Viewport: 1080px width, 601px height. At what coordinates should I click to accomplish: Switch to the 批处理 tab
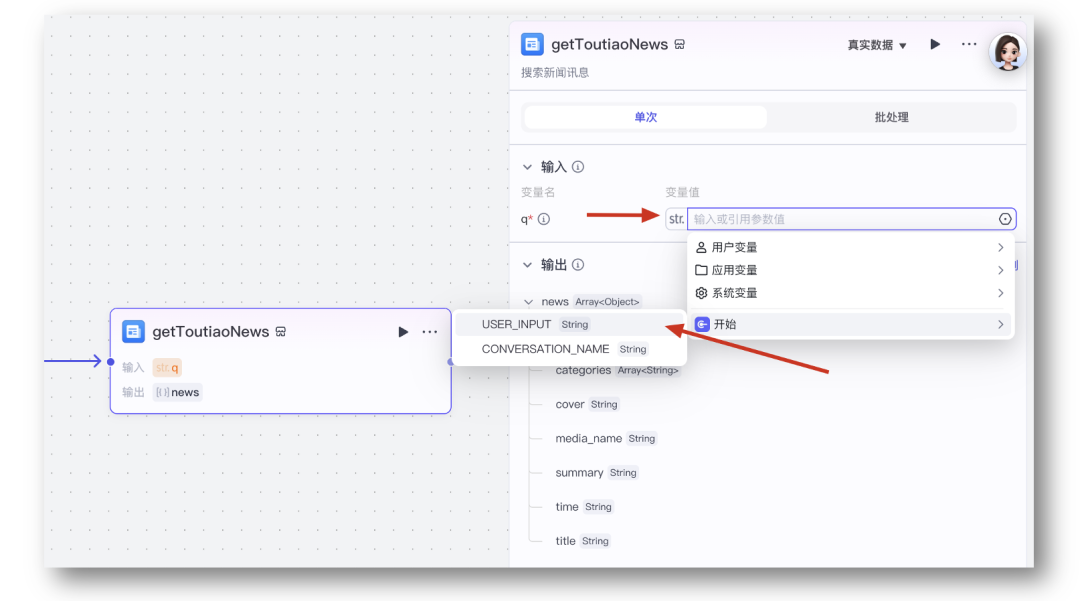(x=891, y=117)
